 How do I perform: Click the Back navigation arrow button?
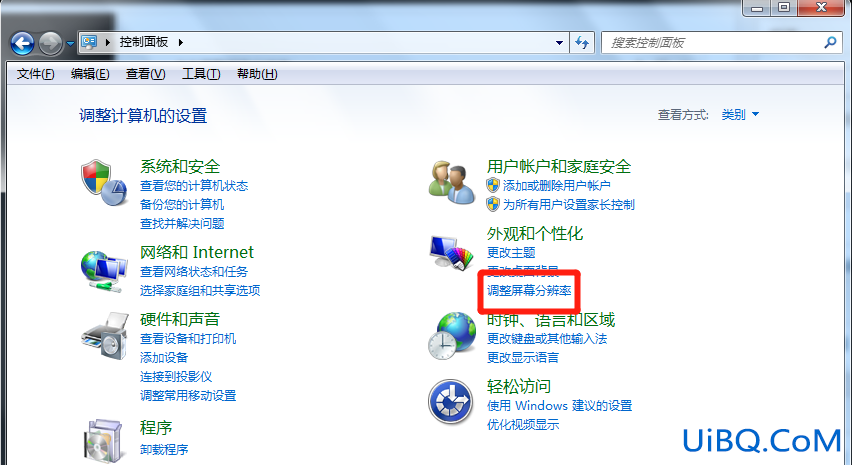point(22,43)
